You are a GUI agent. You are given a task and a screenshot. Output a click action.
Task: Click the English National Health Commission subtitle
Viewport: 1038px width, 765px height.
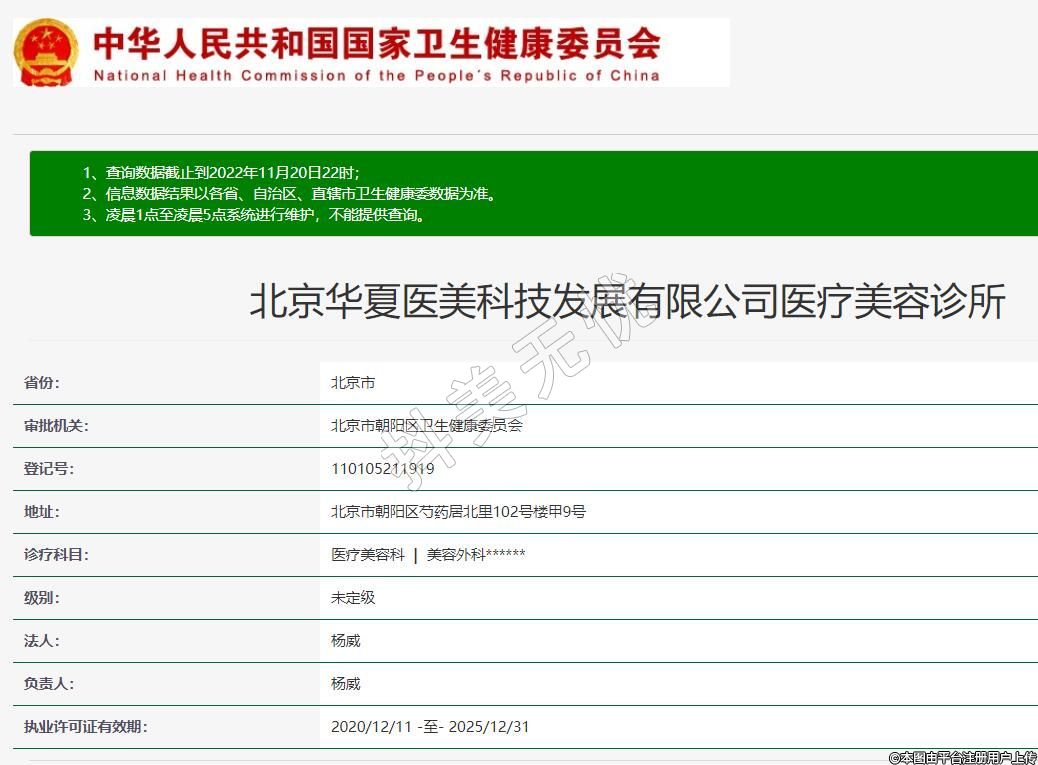point(376,76)
